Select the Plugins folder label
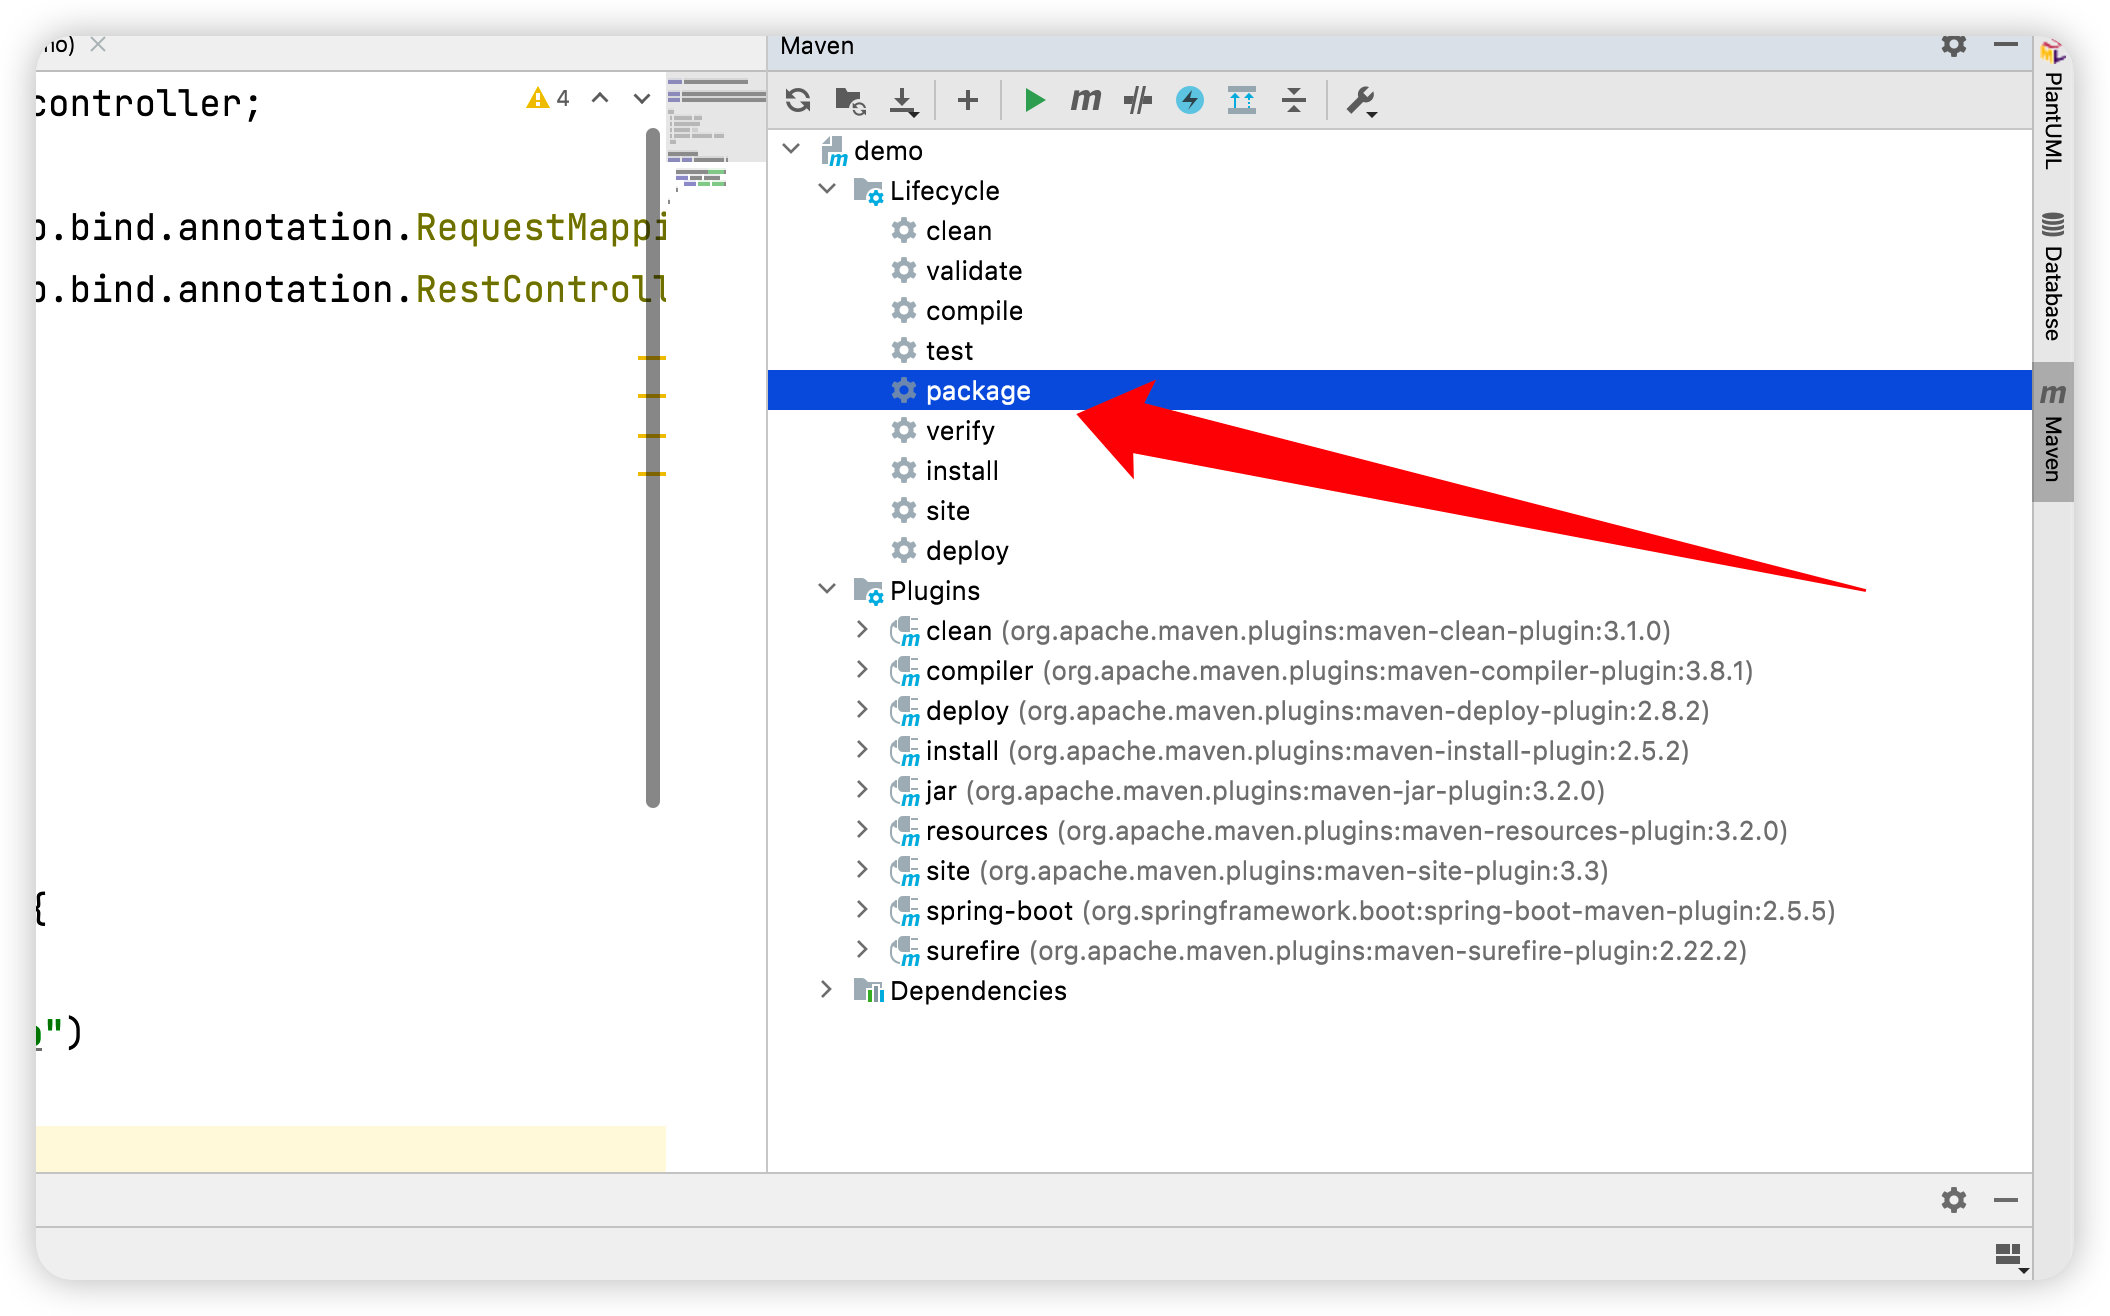The height and width of the screenshot is (1316, 2110). [934, 591]
